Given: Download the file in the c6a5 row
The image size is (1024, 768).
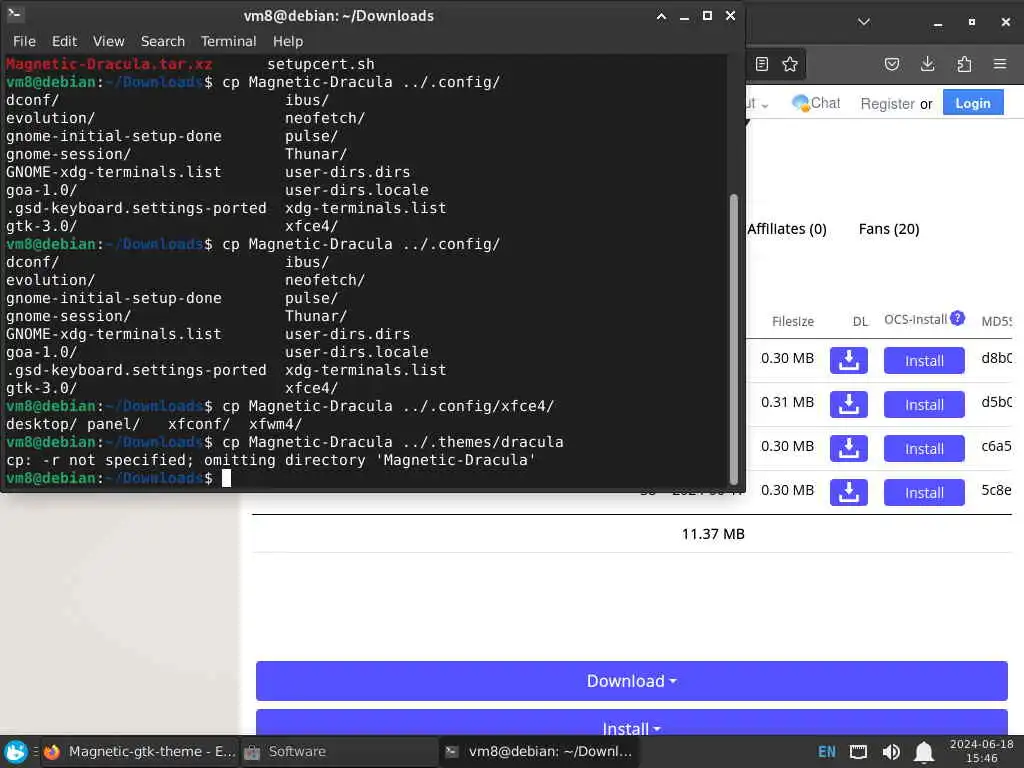Looking at the screenshot, I should pos(848,449).
